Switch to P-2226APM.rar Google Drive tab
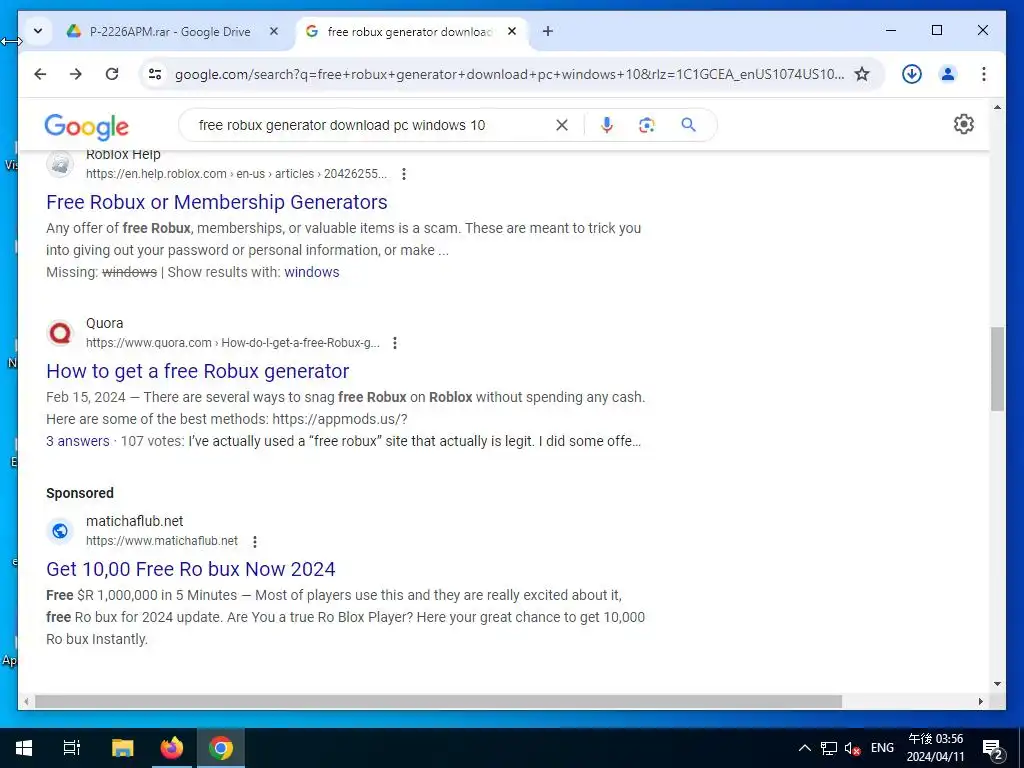This screenshot has height=768, width=1024. point(170,31)
